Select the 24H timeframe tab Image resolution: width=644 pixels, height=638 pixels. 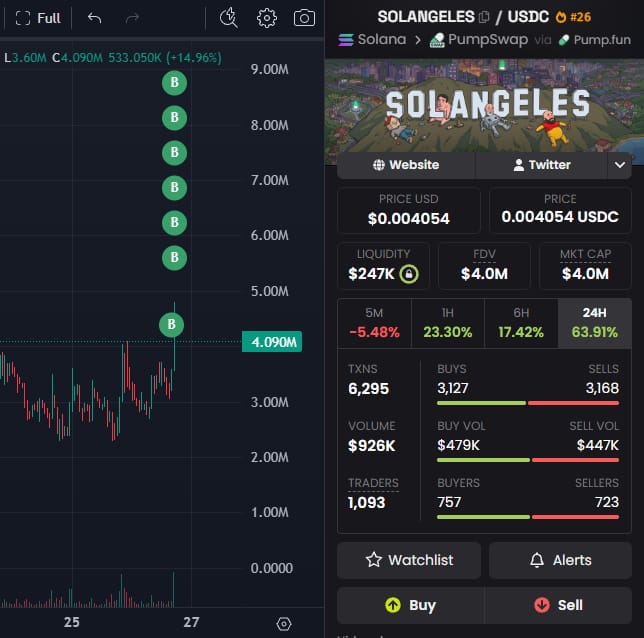tap(594, 323)
